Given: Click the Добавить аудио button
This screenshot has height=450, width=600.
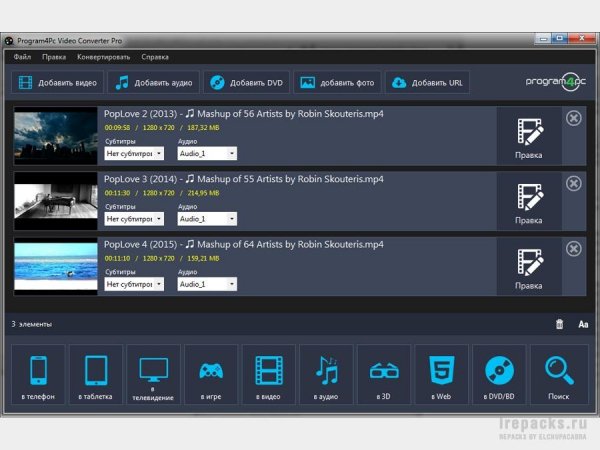Looking at the screenshot, I should (x=153, y=82).
